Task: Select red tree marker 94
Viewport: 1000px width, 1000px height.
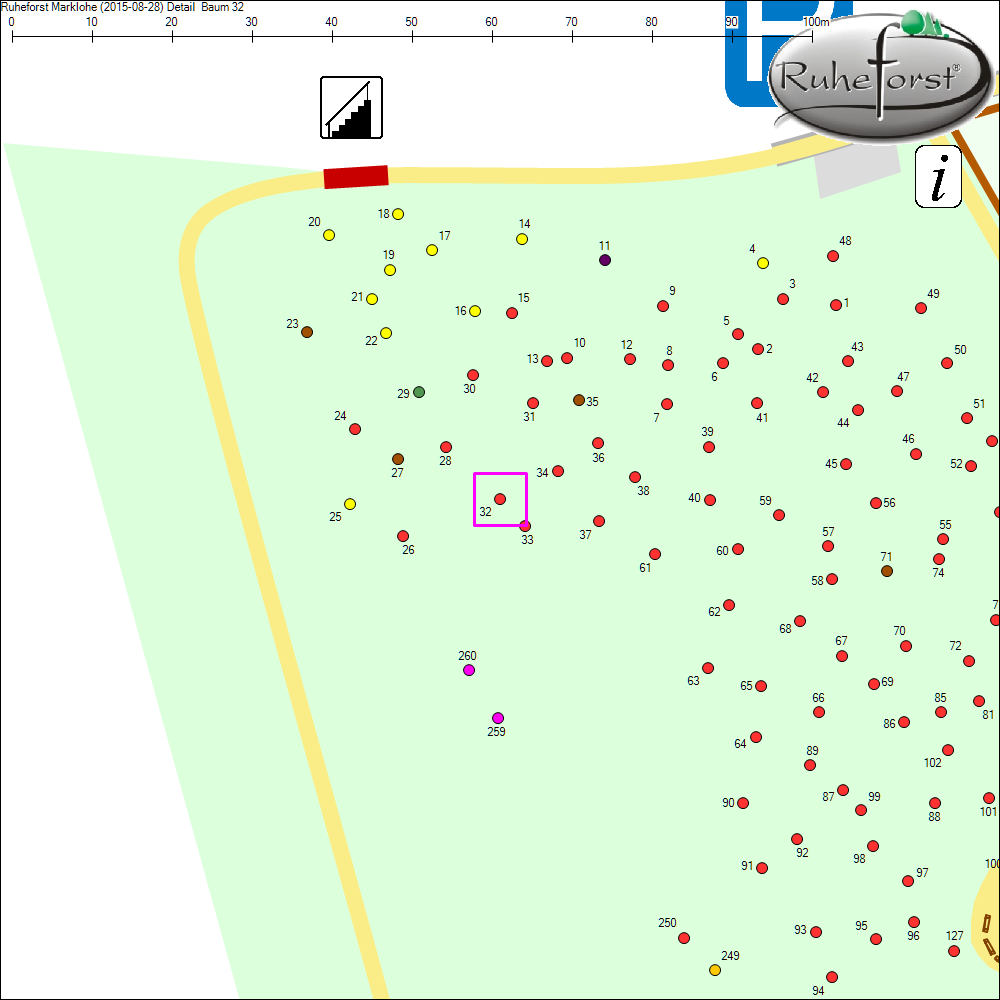Action: click(x=832, y=977)
